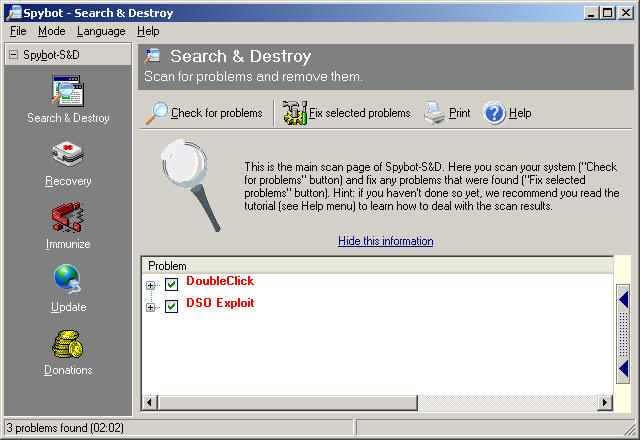Select the Immunize icon in sidebar
The image size is (640, 440).
[68, 219]
